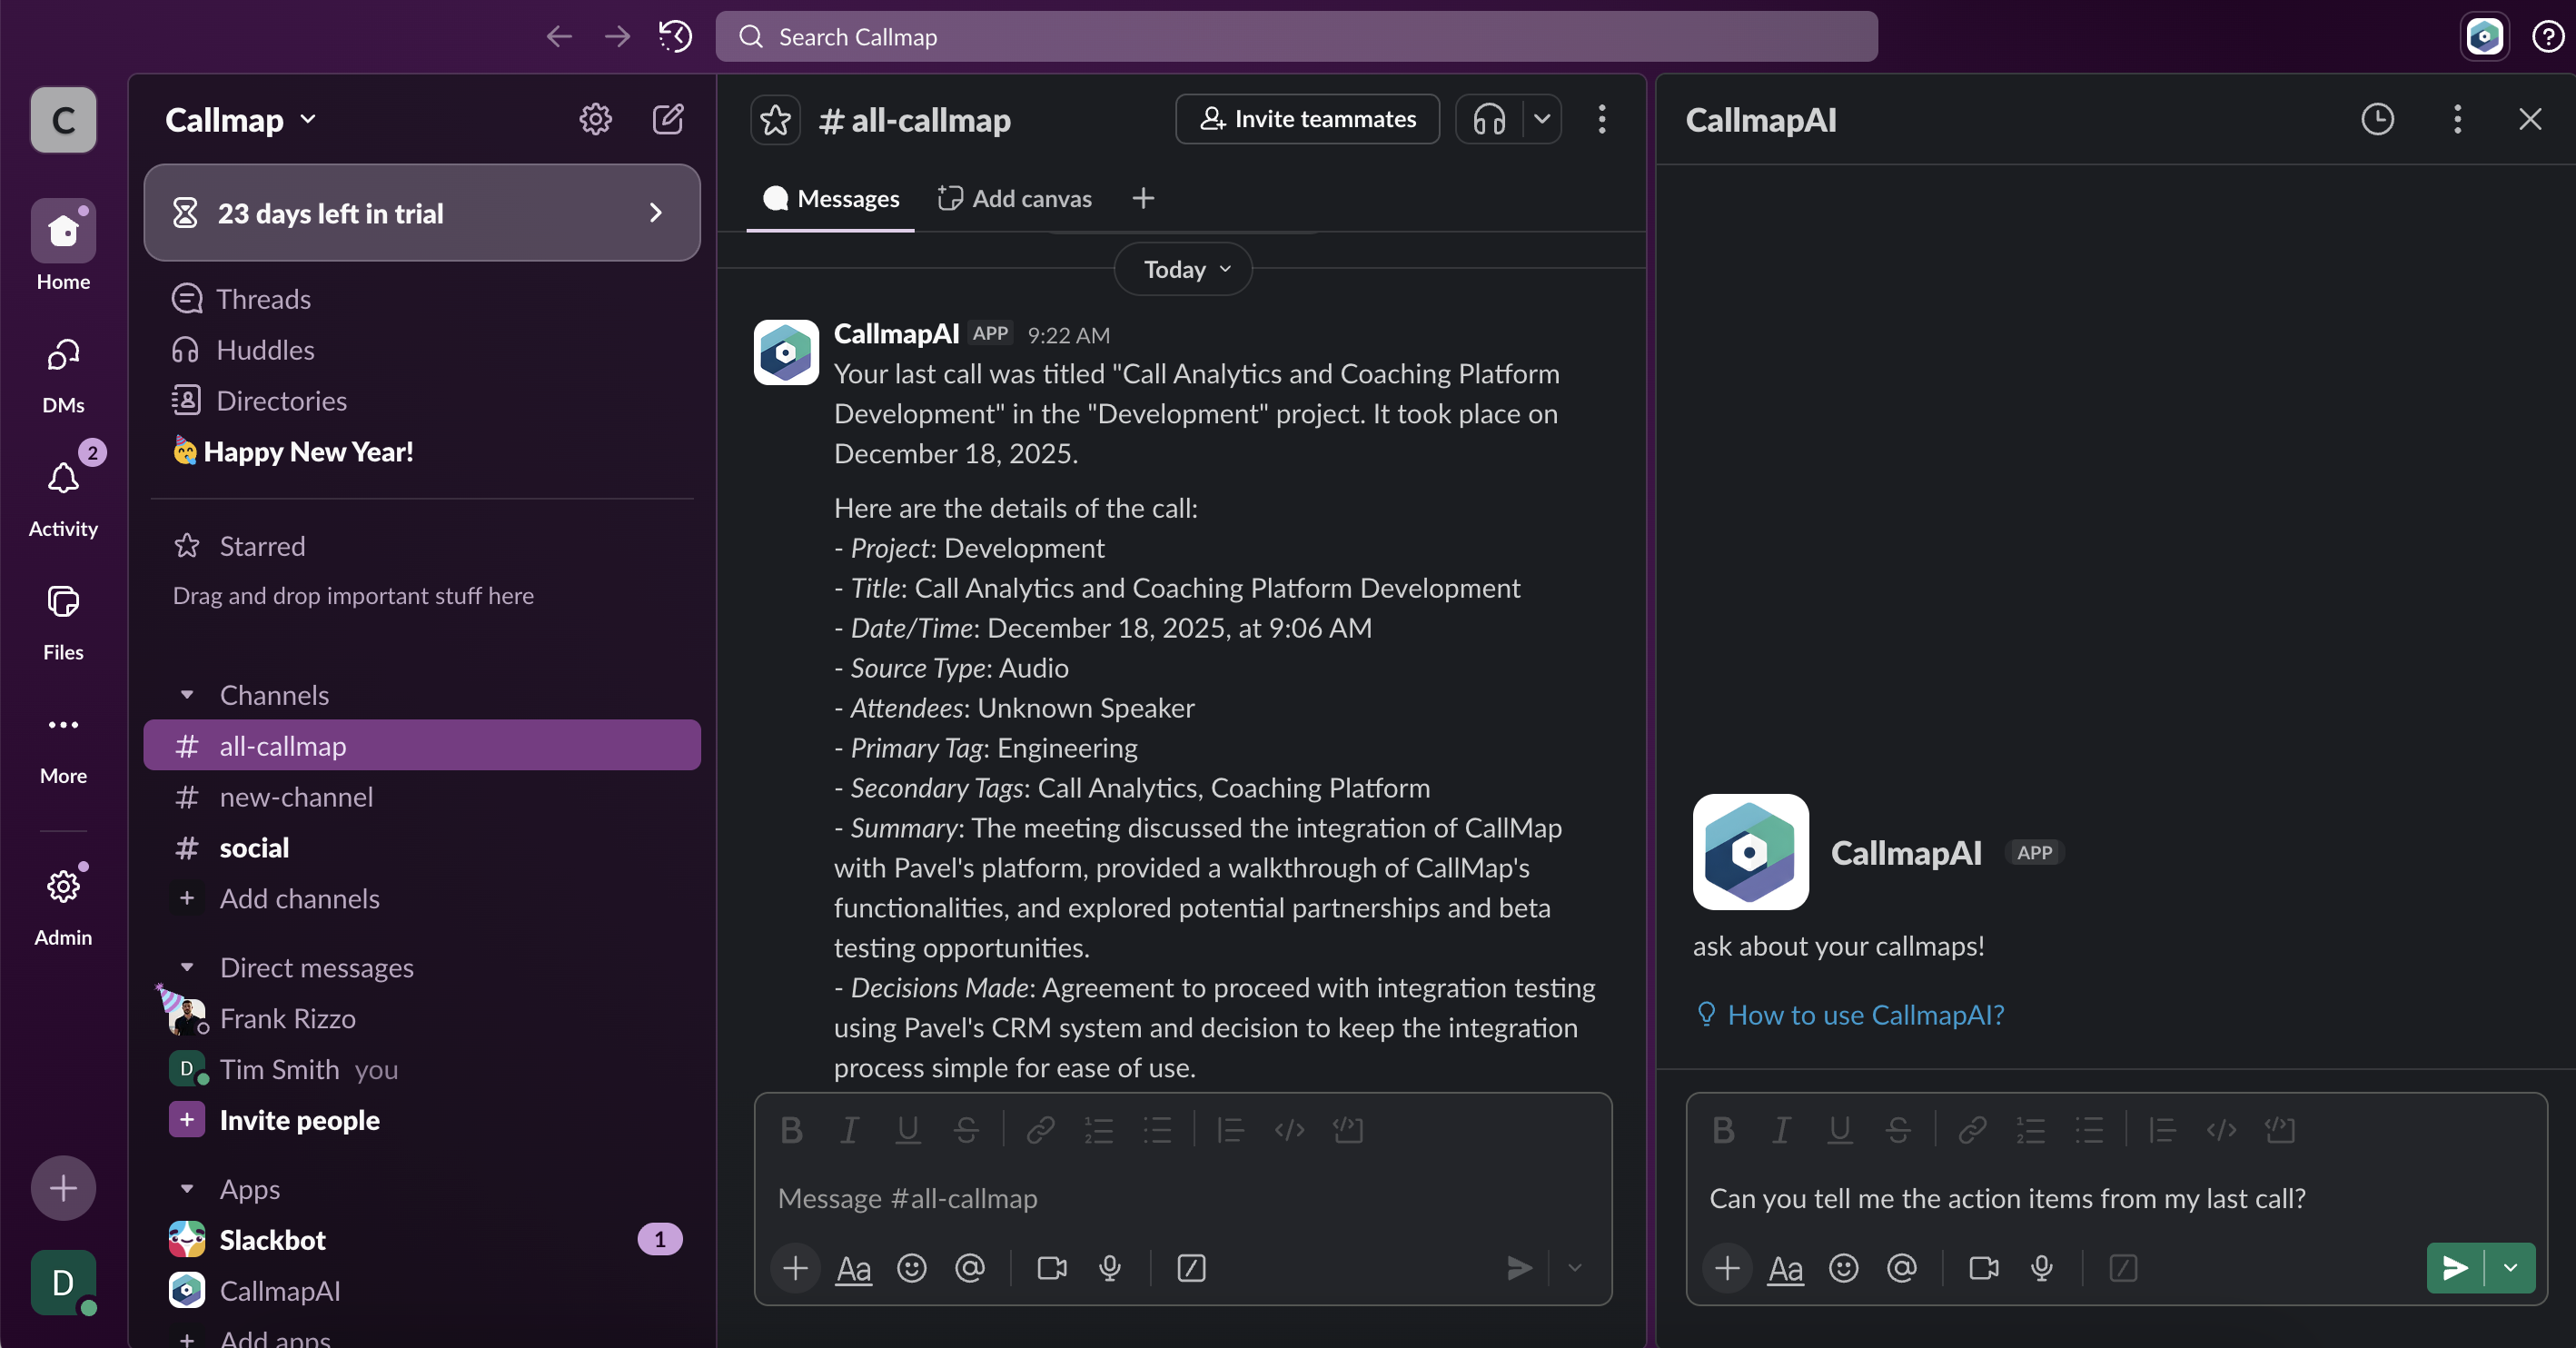Screen dimensions: 2576x1348
Task: Open Frank Rizzo direct message
Action: click(x=422, y=1018)
